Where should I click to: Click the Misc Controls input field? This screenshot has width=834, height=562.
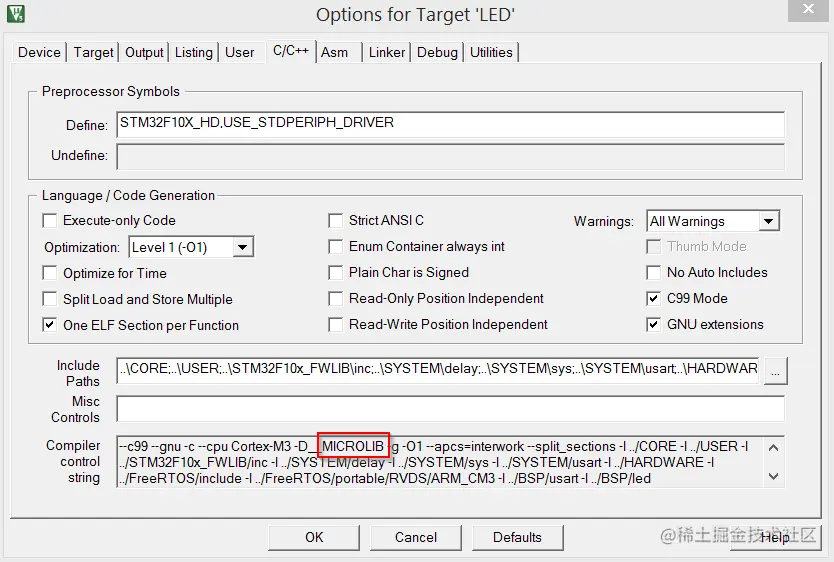tap(451, 409)
